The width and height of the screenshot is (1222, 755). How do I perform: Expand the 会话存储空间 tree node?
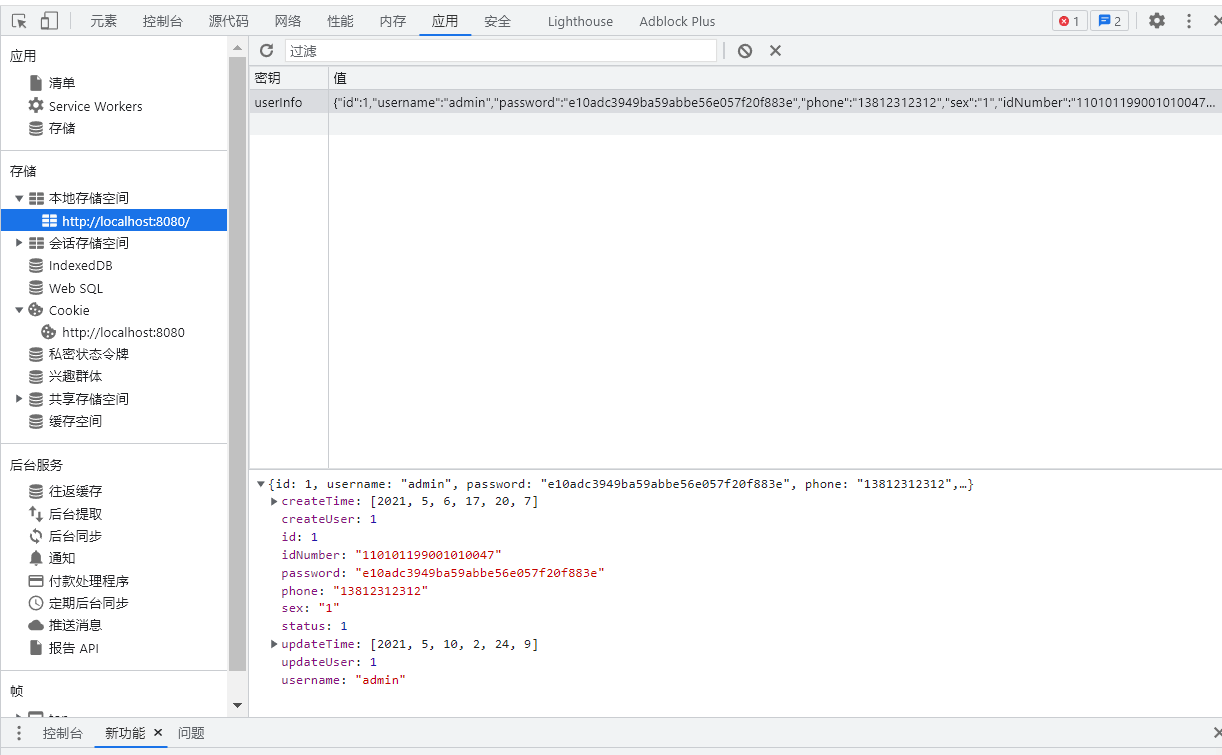(x=19, y=243)
